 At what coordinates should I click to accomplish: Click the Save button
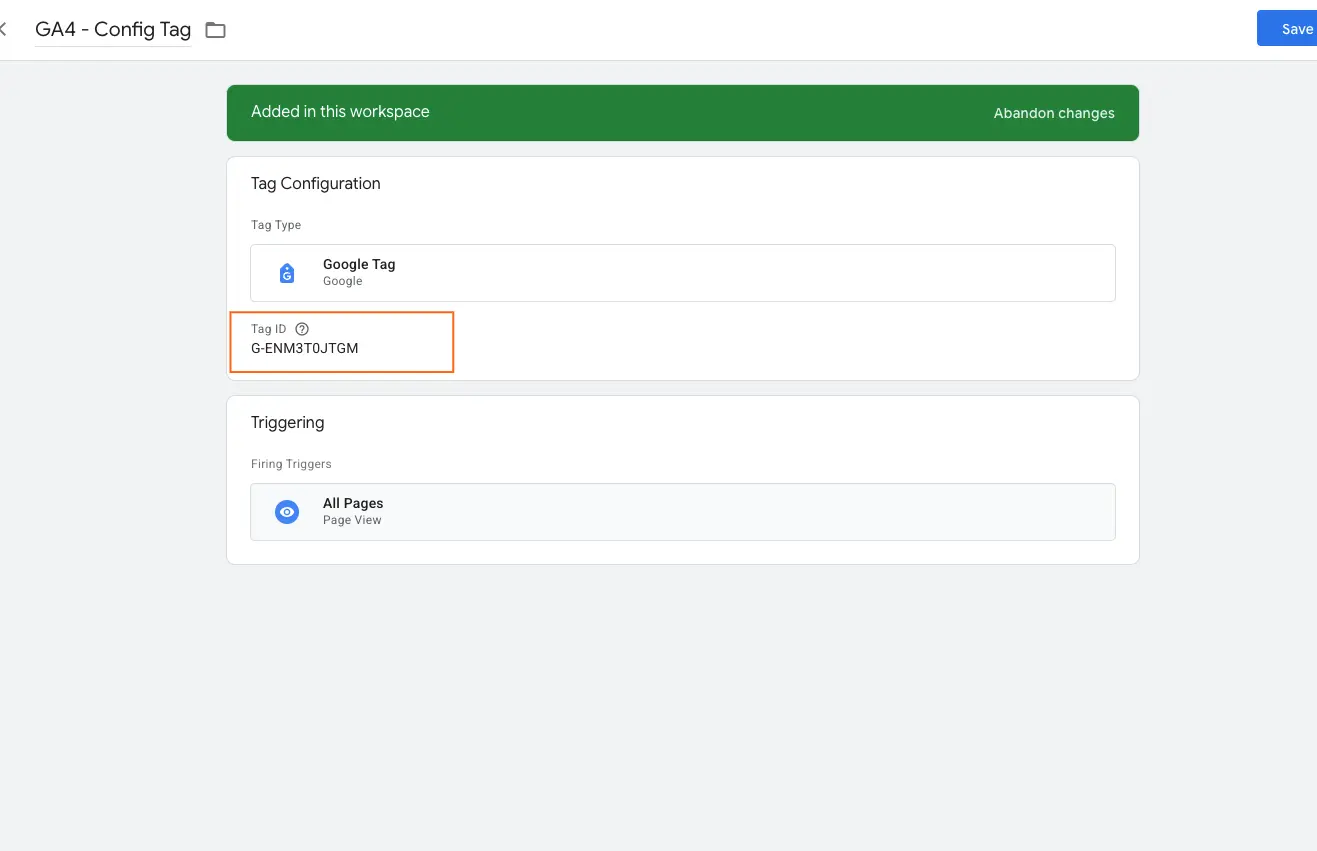point(1288,29)
